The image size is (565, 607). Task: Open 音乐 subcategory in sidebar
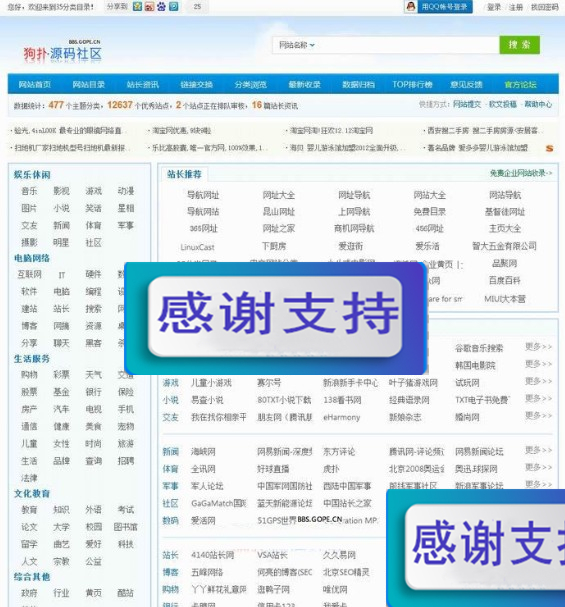[29, 191]
